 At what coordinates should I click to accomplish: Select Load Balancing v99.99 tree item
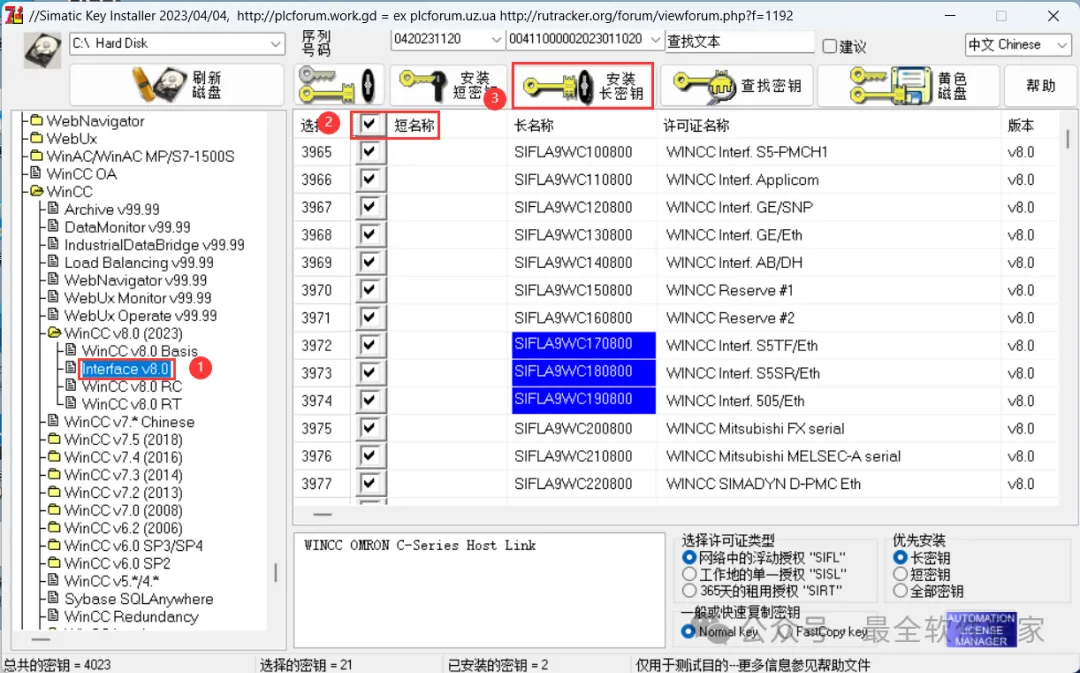(x=138, y=262)
